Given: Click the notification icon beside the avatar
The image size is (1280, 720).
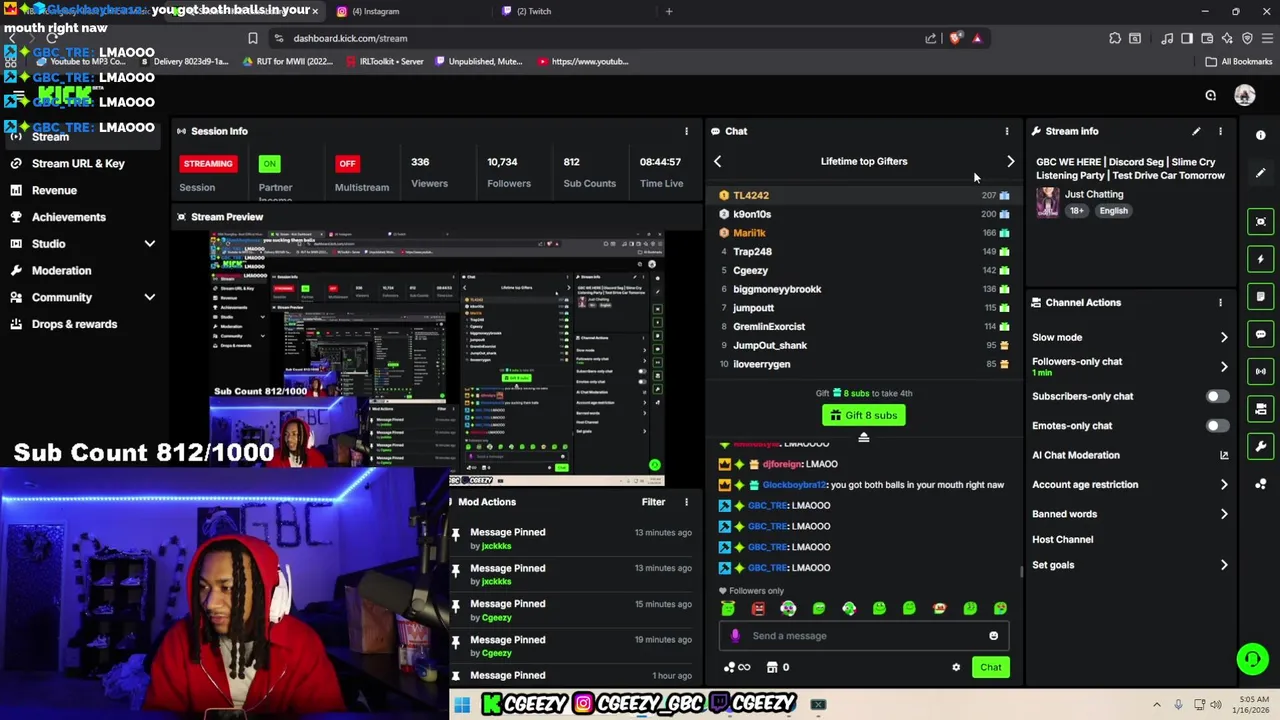Looking at the screenshot, I should 1210,95.
